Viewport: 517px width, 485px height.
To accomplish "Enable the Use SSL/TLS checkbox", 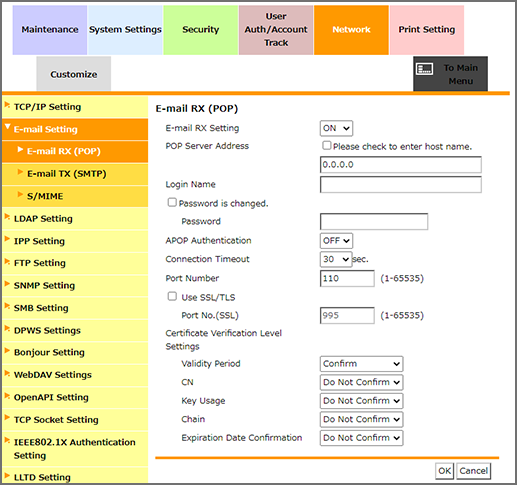I will coord(172,296).
